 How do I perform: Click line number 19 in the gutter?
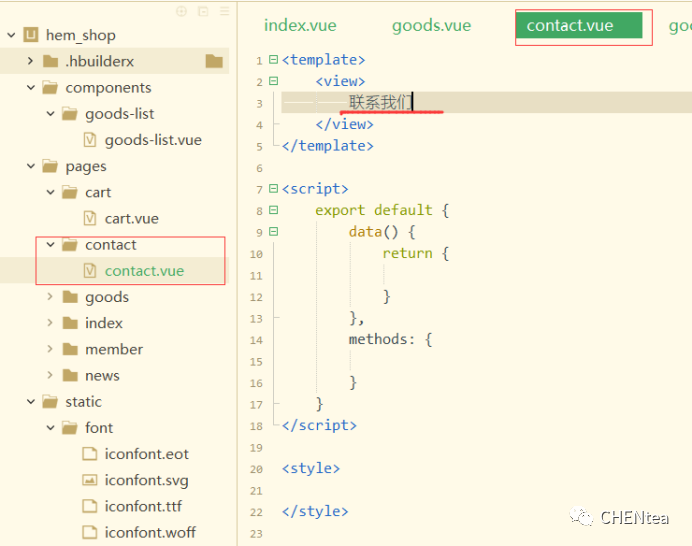(256, 448)
